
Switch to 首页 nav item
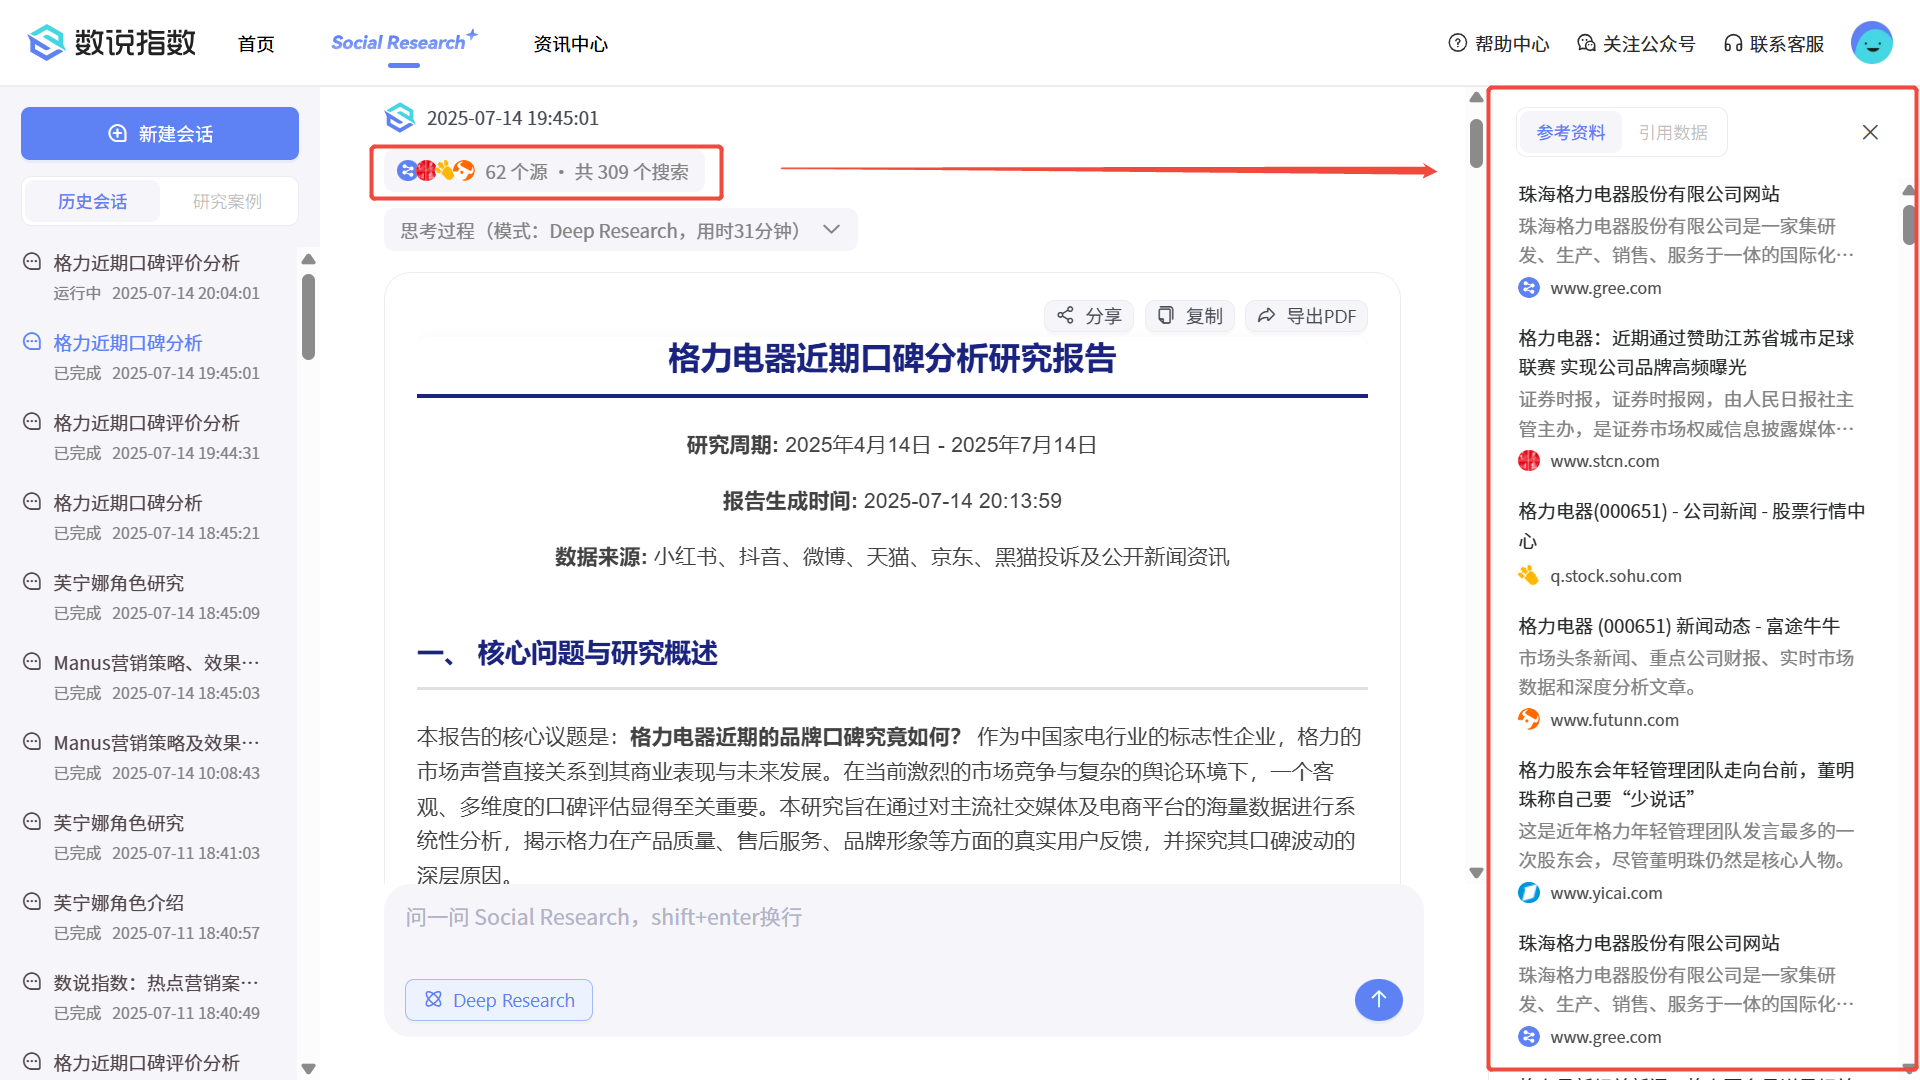[256, 44]
